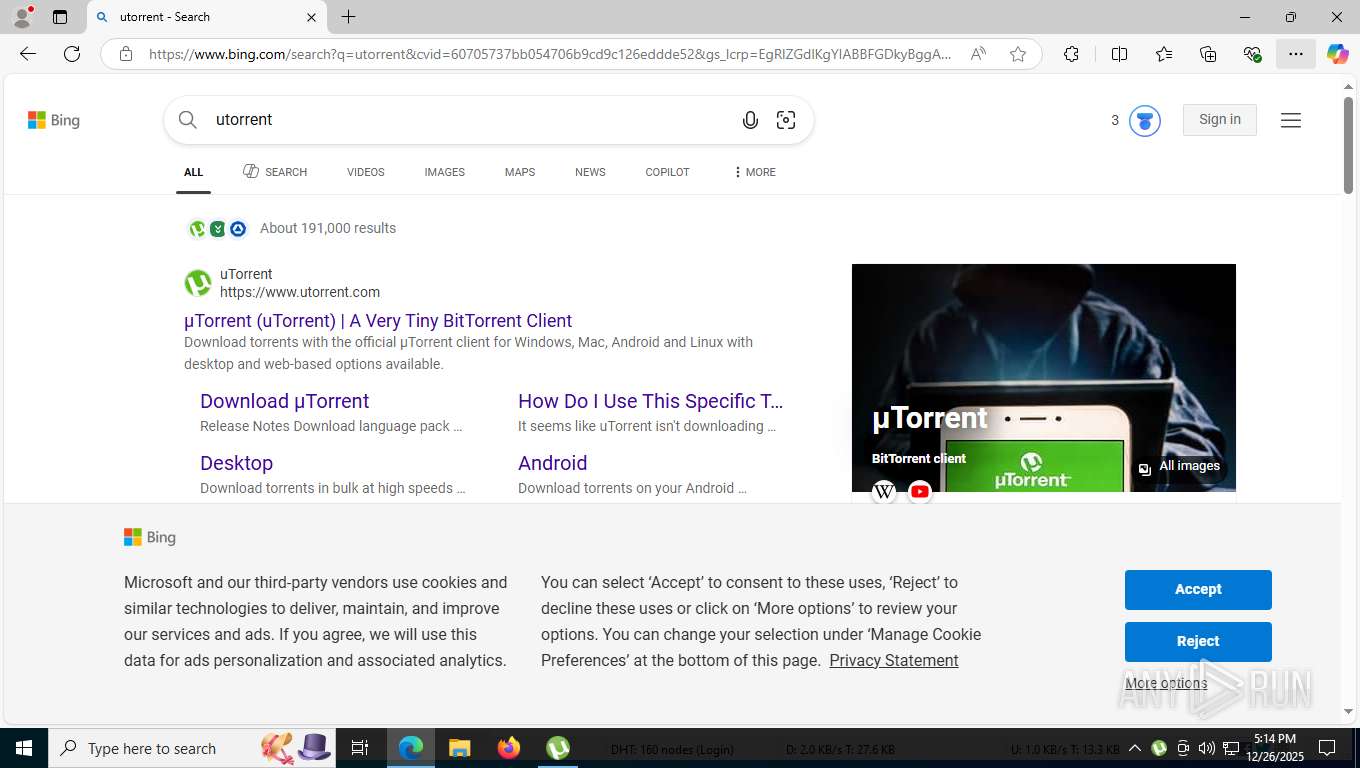Switch to the VIDEOS tab
Screen dimensions: 1360x768
tap(366, 172)
